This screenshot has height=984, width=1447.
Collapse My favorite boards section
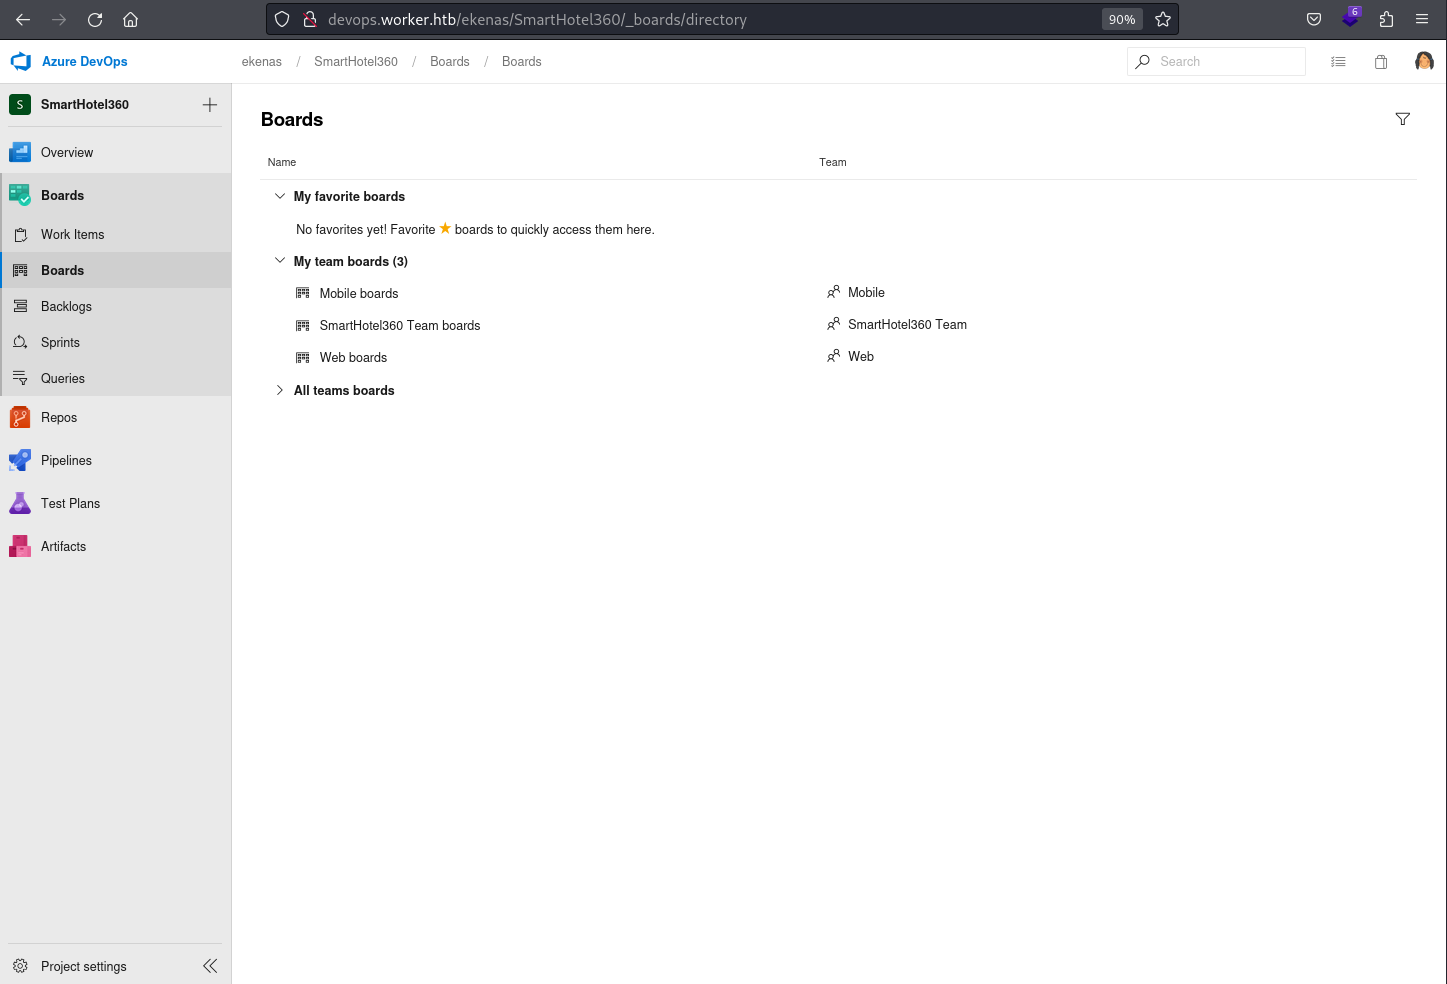[280, 196]
